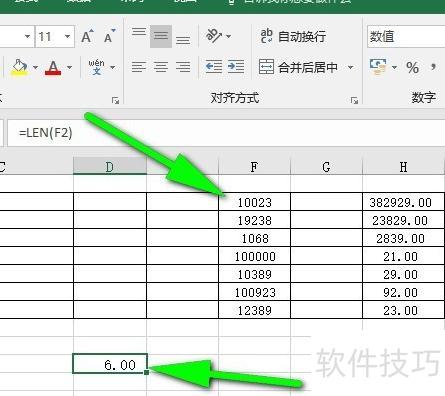
Task: Align text right
Action: [x=183, y=67]
